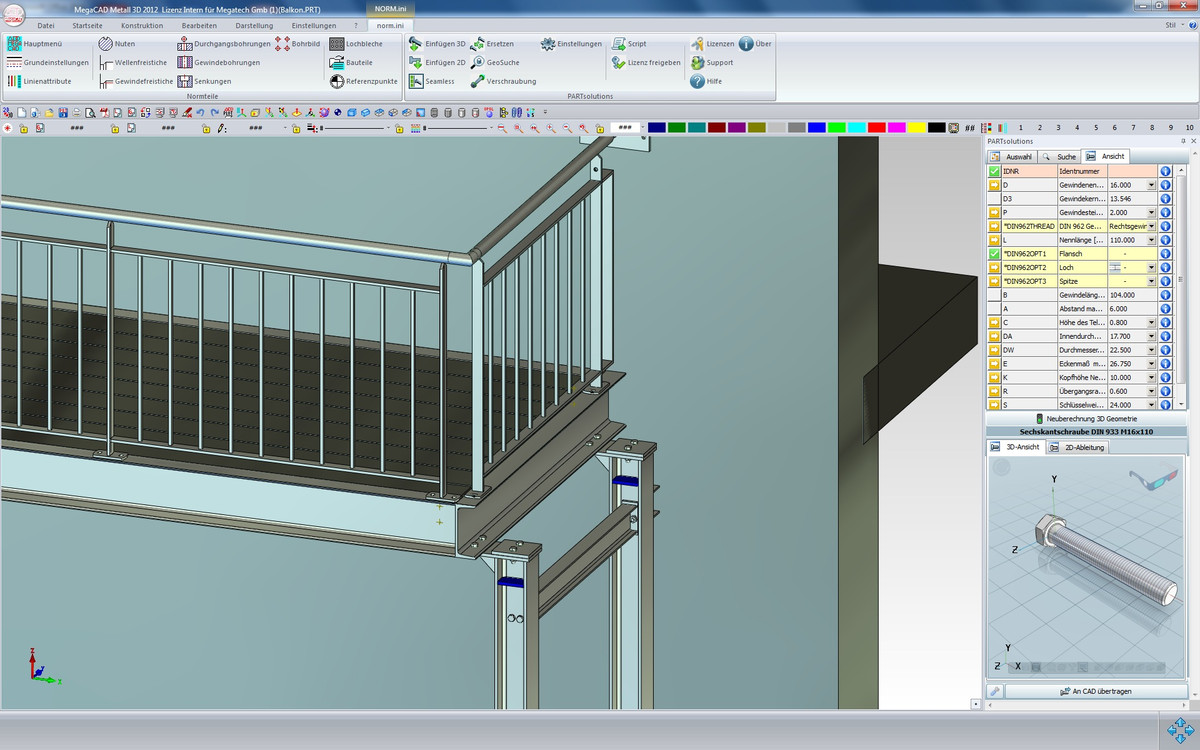The height and width of the screenshot is (750, 1200).
Task: Open the dropdown for Nennlänge value 110.000
Action: [1151, 240]
